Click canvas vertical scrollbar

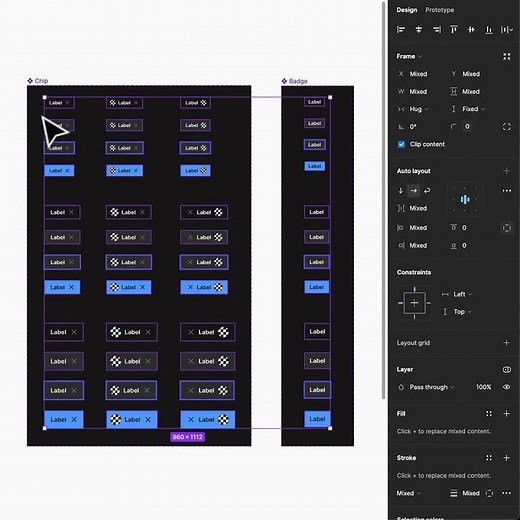tap(384, 200)
